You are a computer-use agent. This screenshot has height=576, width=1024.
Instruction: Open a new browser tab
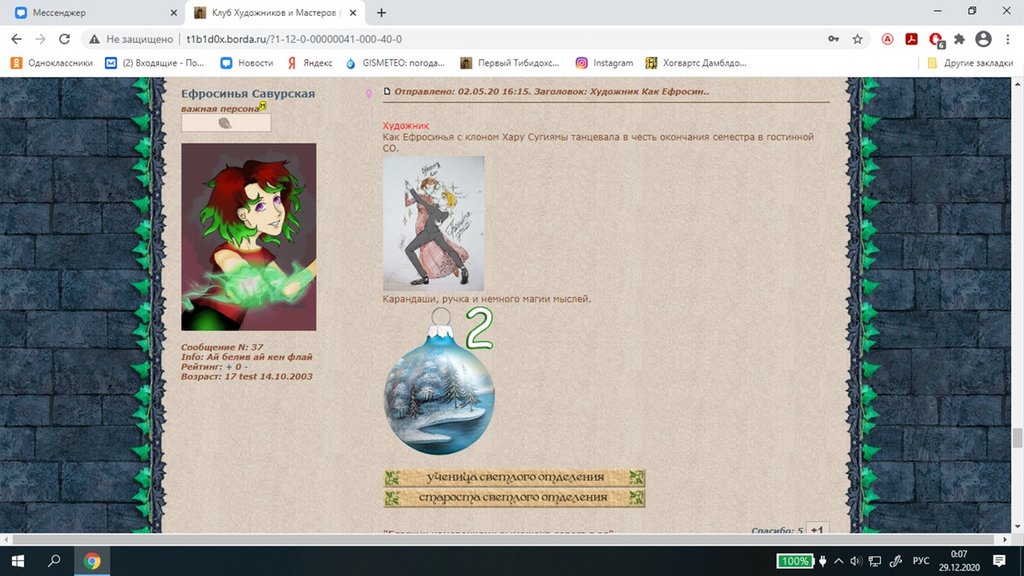[381, 12]
